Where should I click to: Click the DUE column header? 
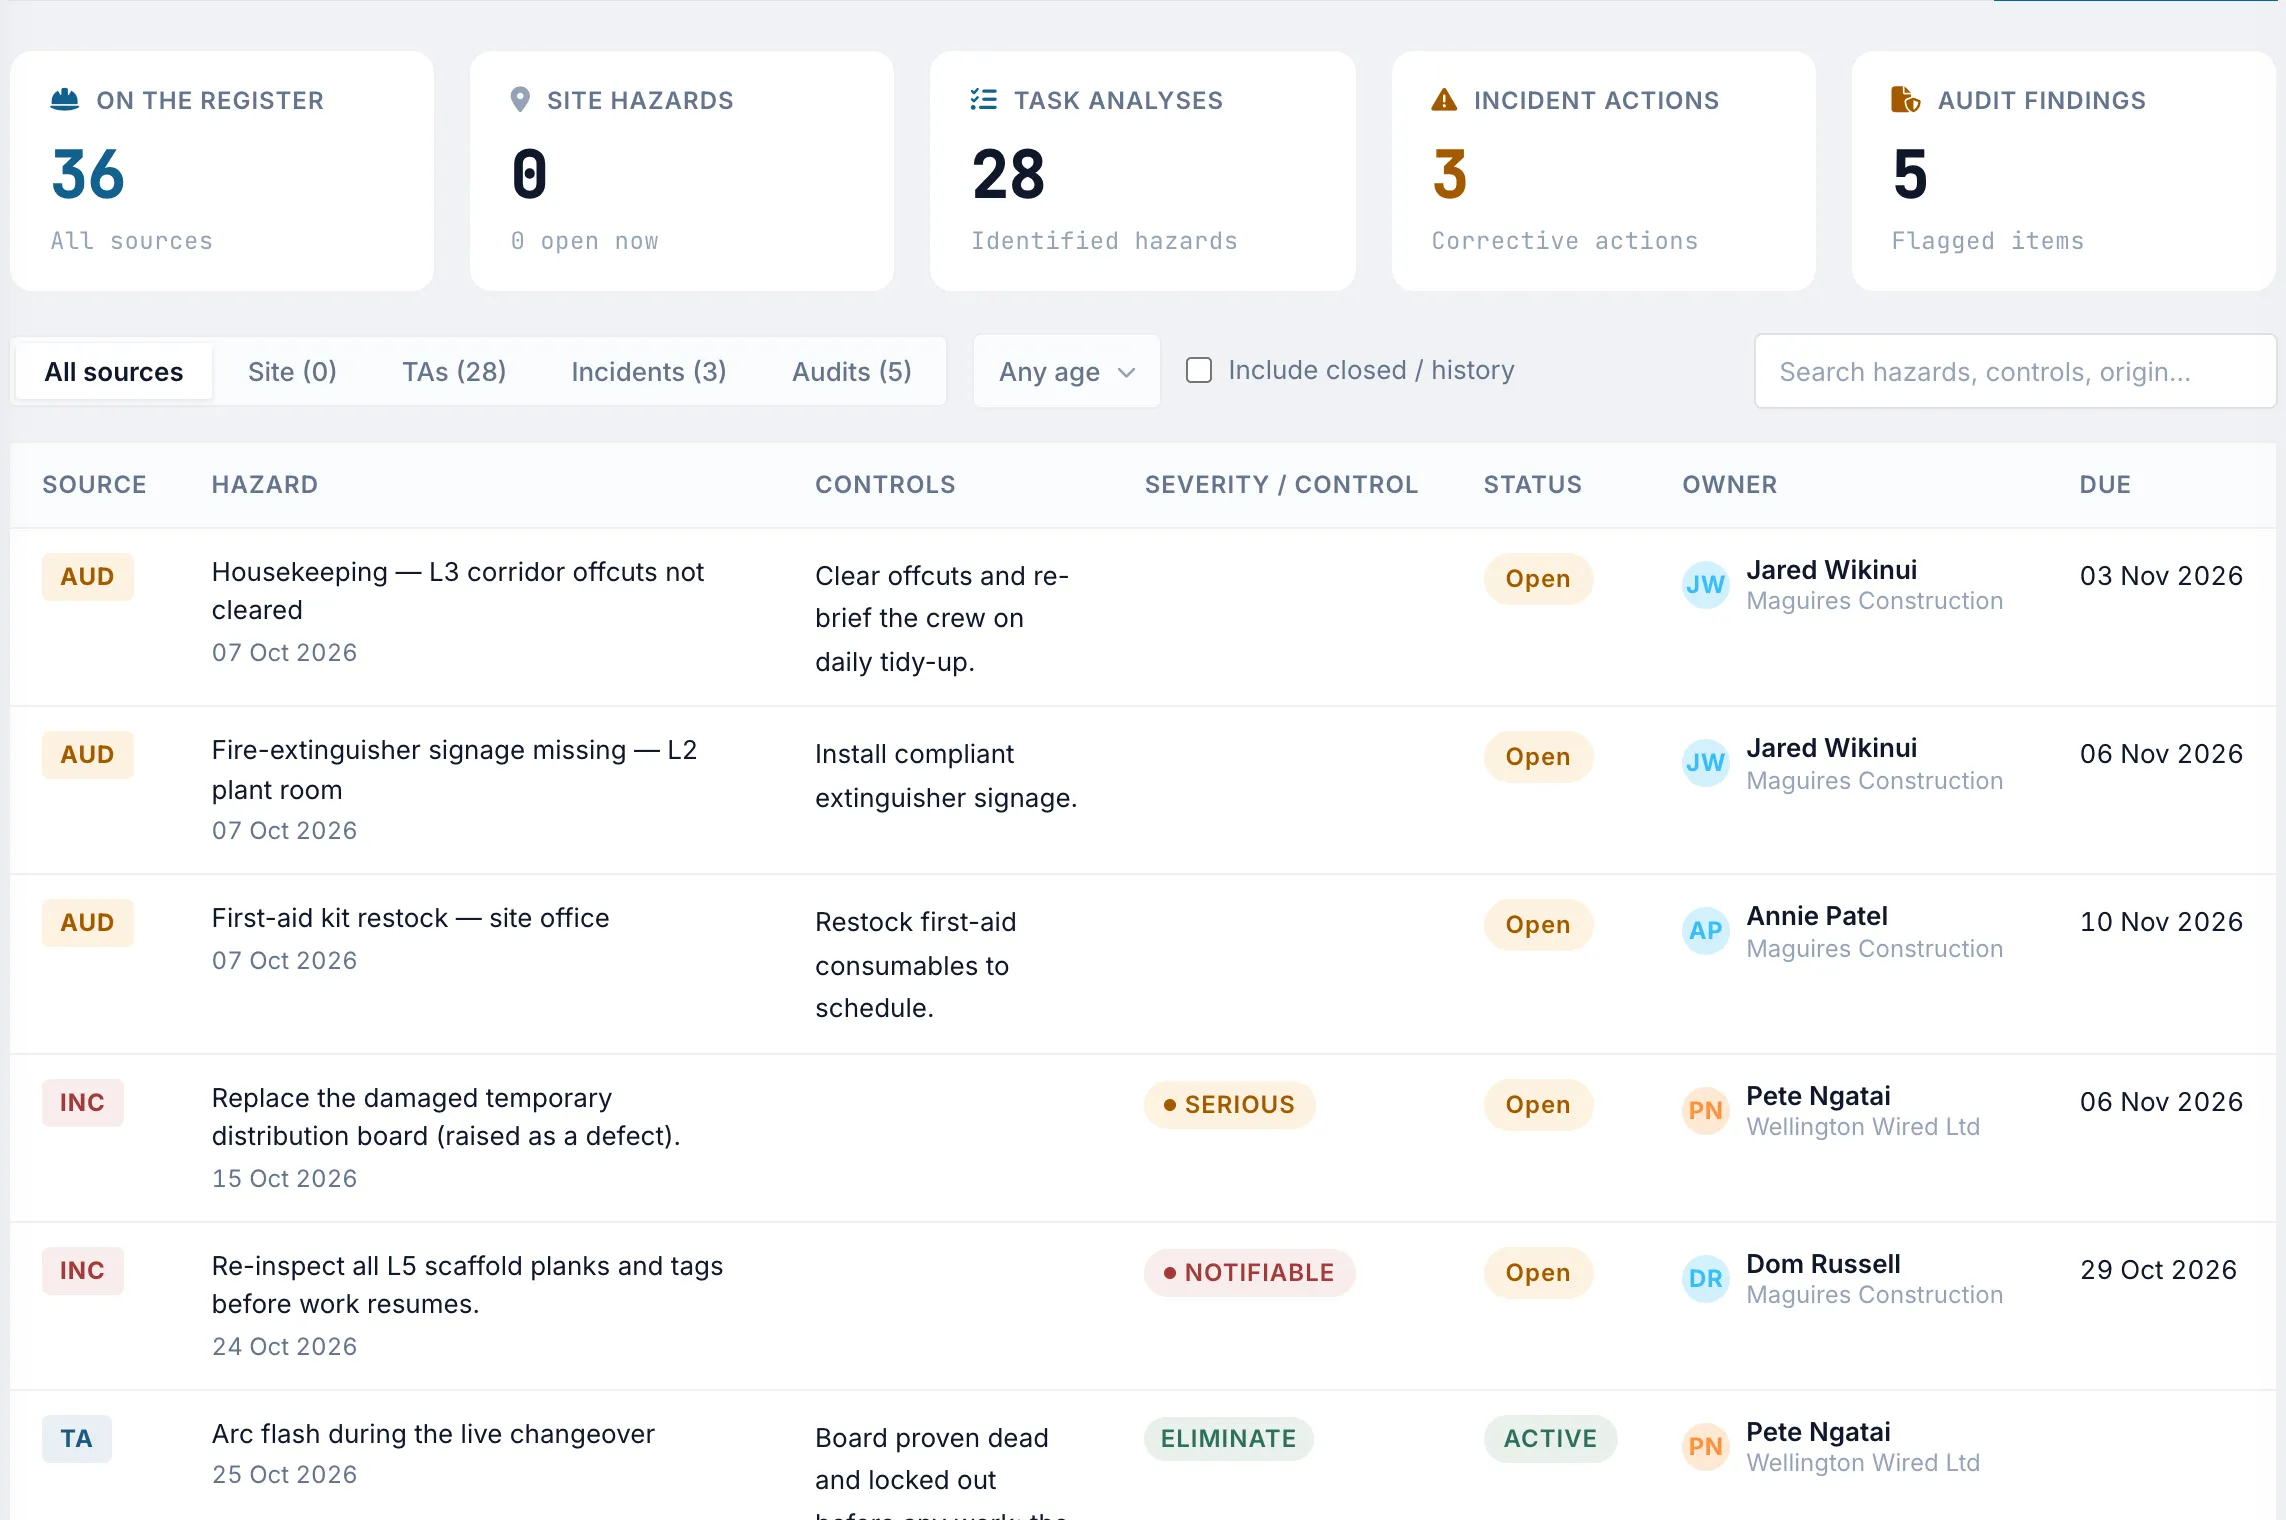coord(2105,485)
